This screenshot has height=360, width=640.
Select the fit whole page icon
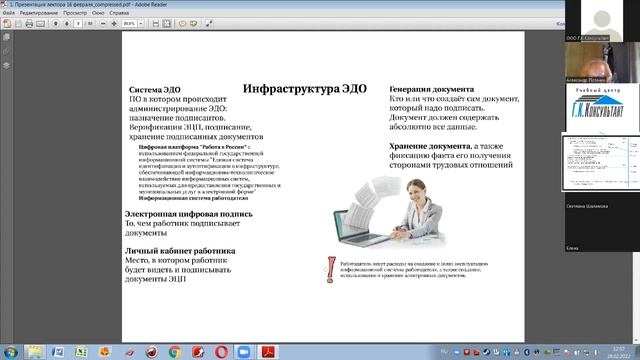pos(167,24)
